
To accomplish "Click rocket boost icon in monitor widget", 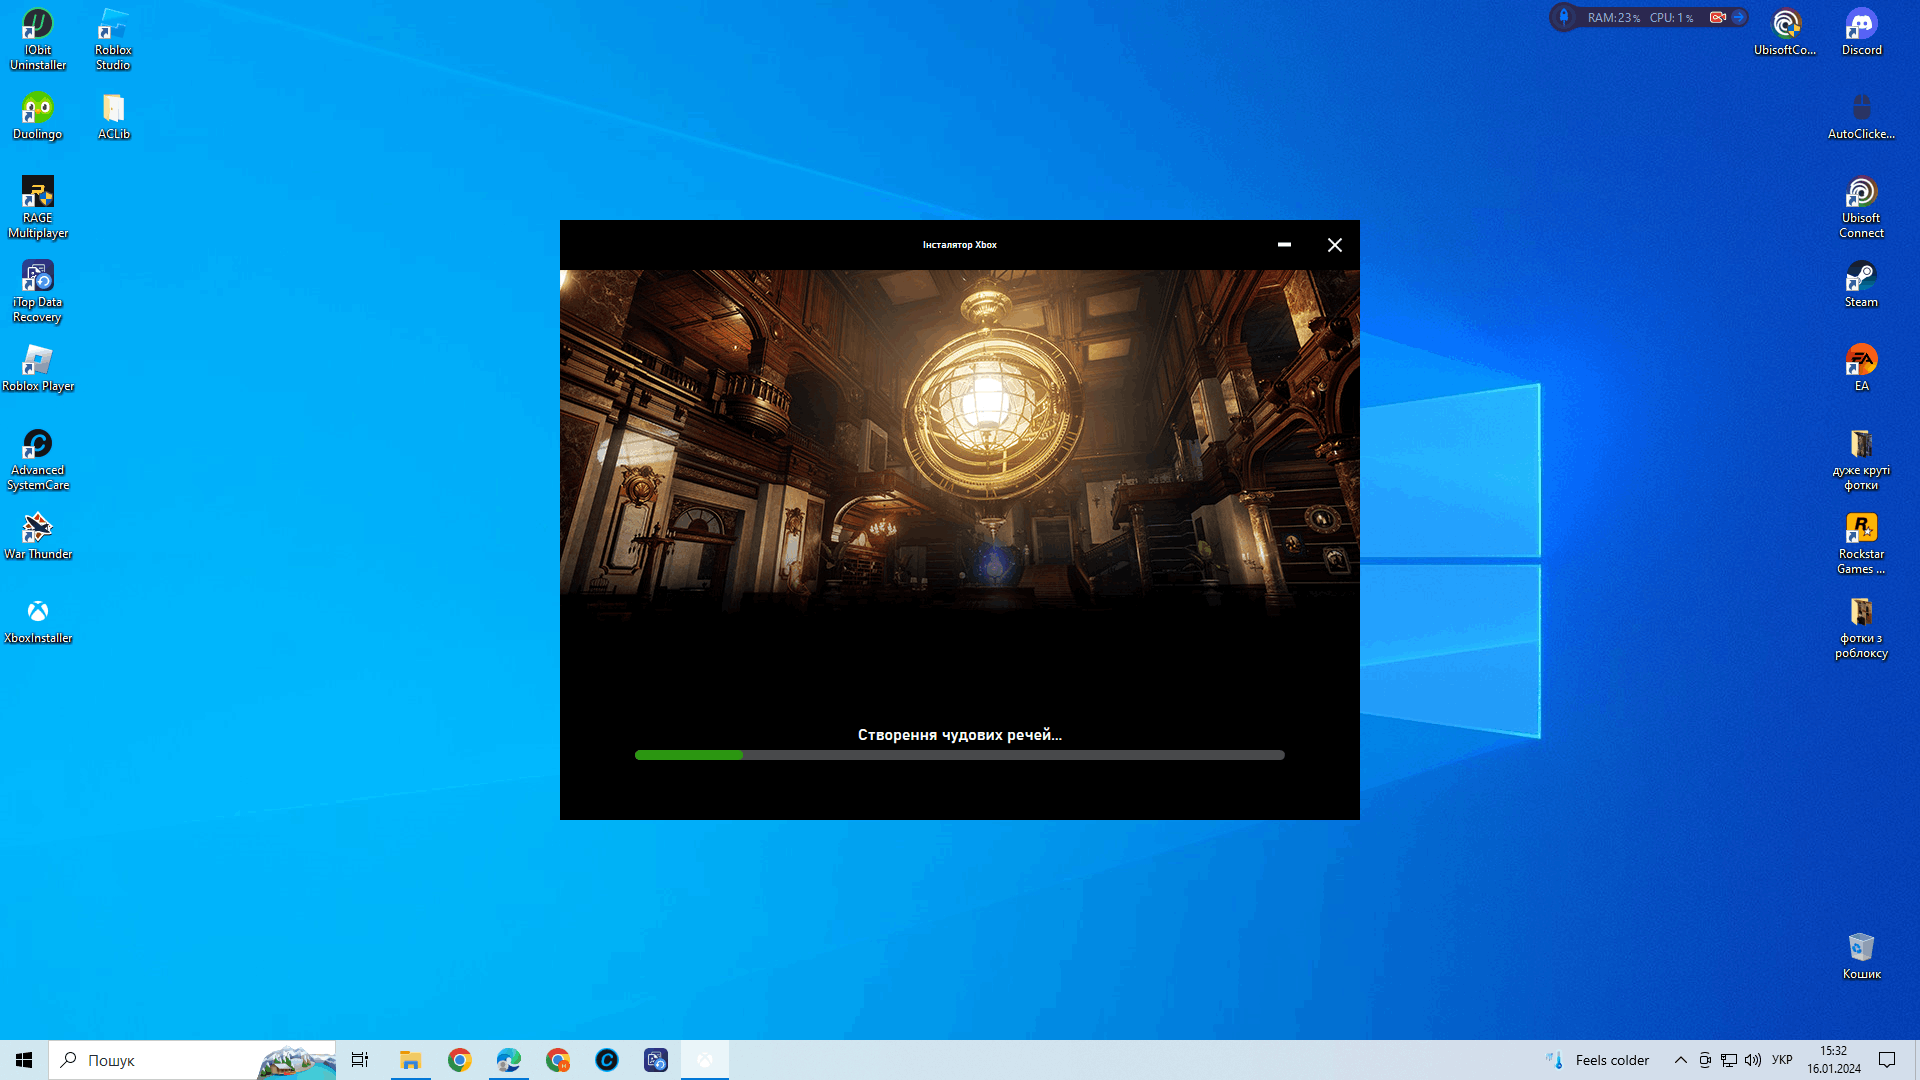I will click(1564, 17).
